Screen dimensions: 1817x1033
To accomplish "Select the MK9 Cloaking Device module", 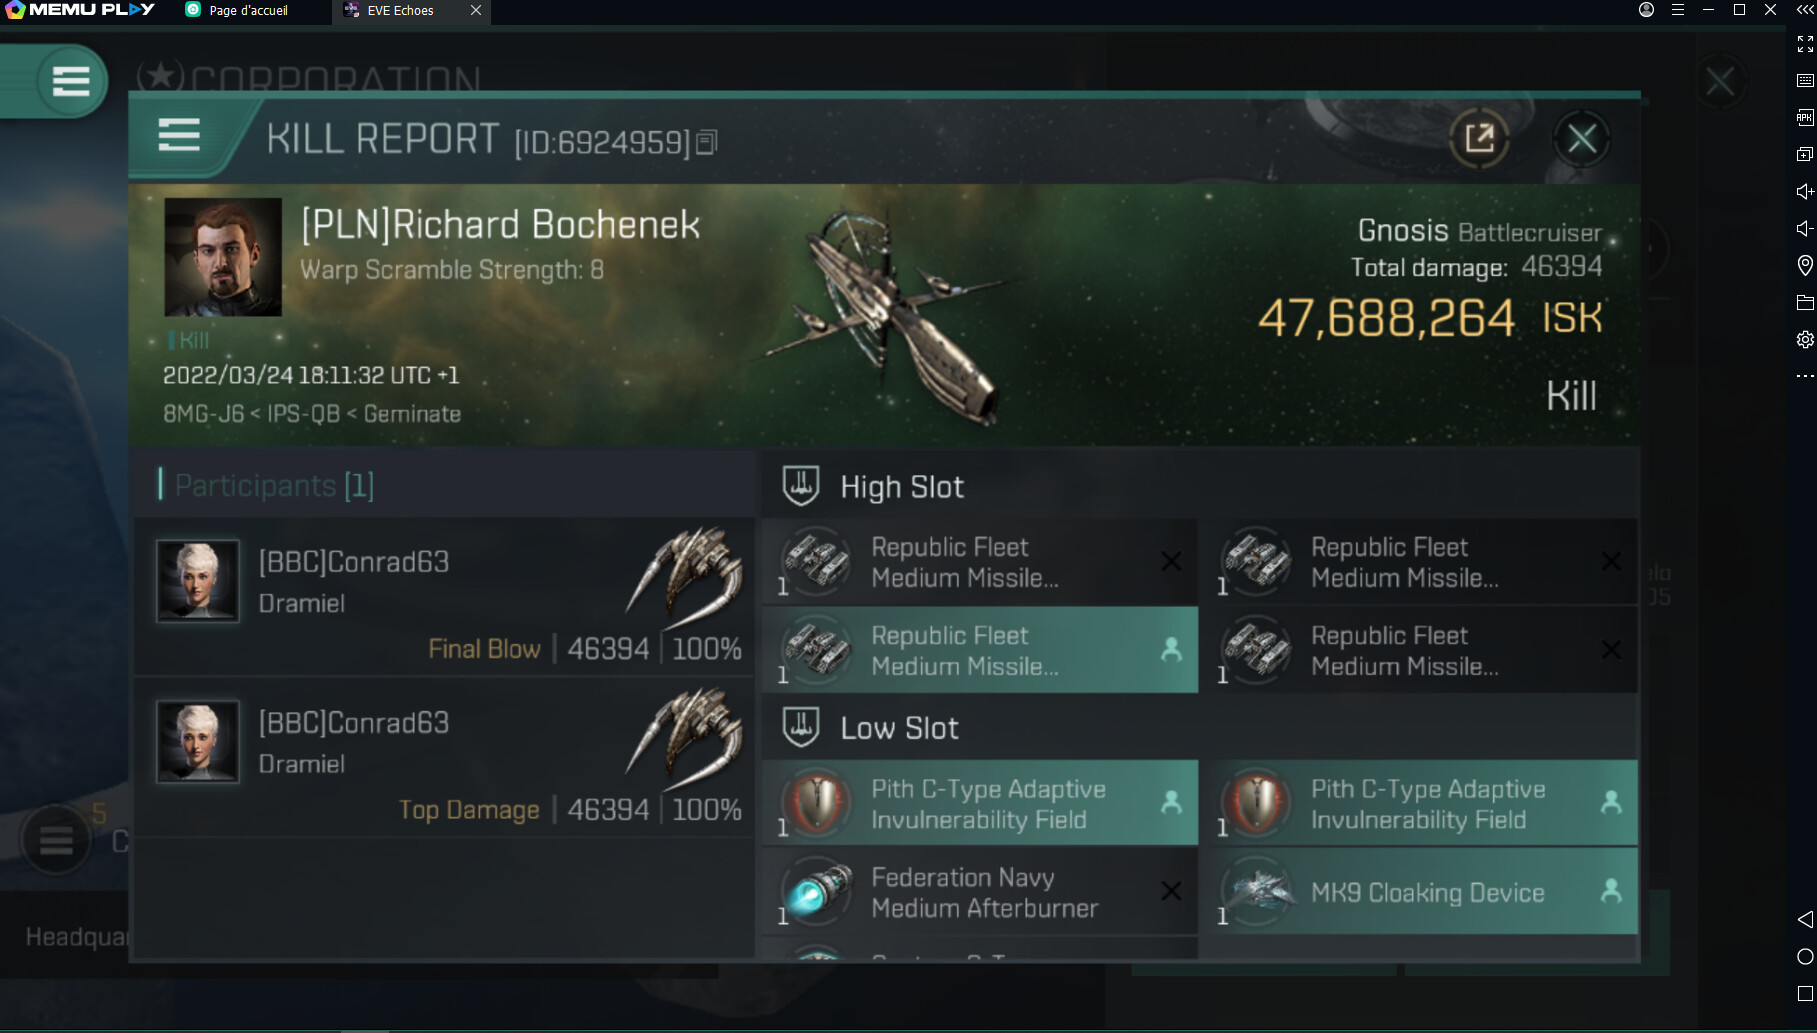I will (1426, 892).
